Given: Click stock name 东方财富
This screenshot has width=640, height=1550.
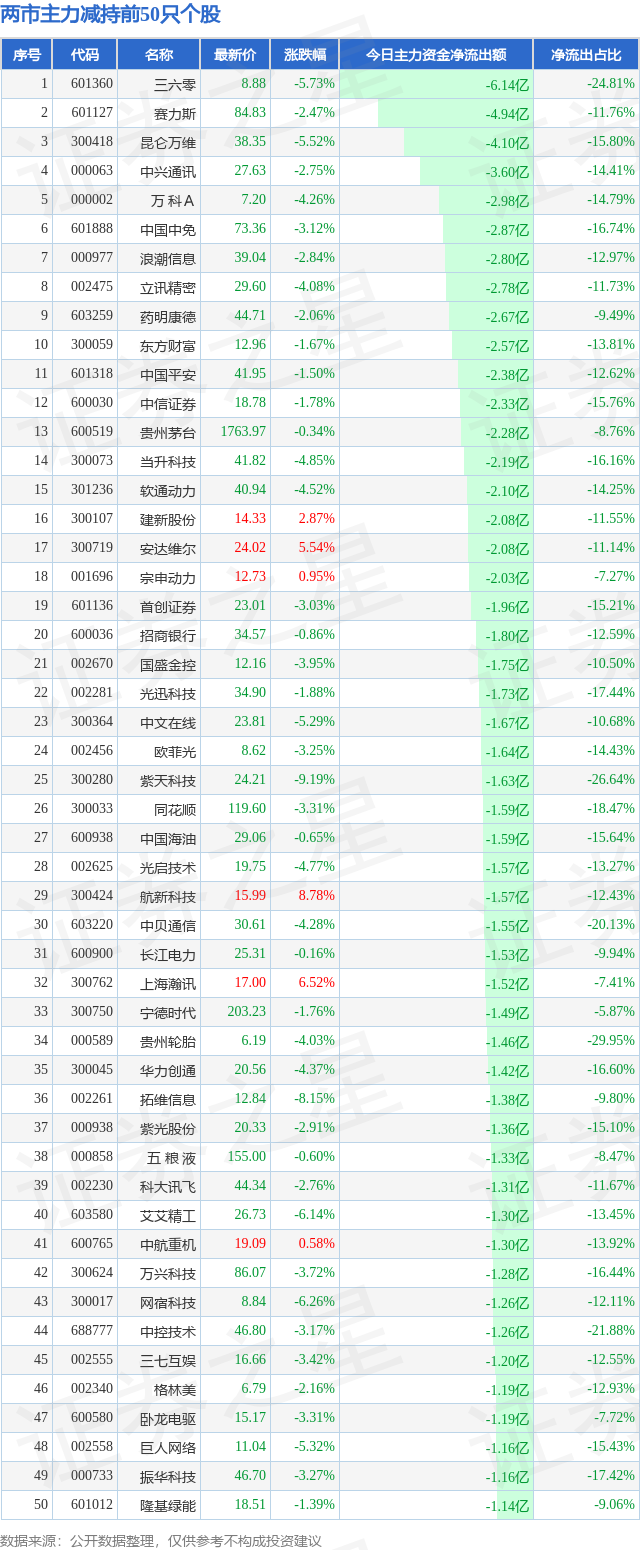Looking at the screenshot, I should click(x=168, y=345).
